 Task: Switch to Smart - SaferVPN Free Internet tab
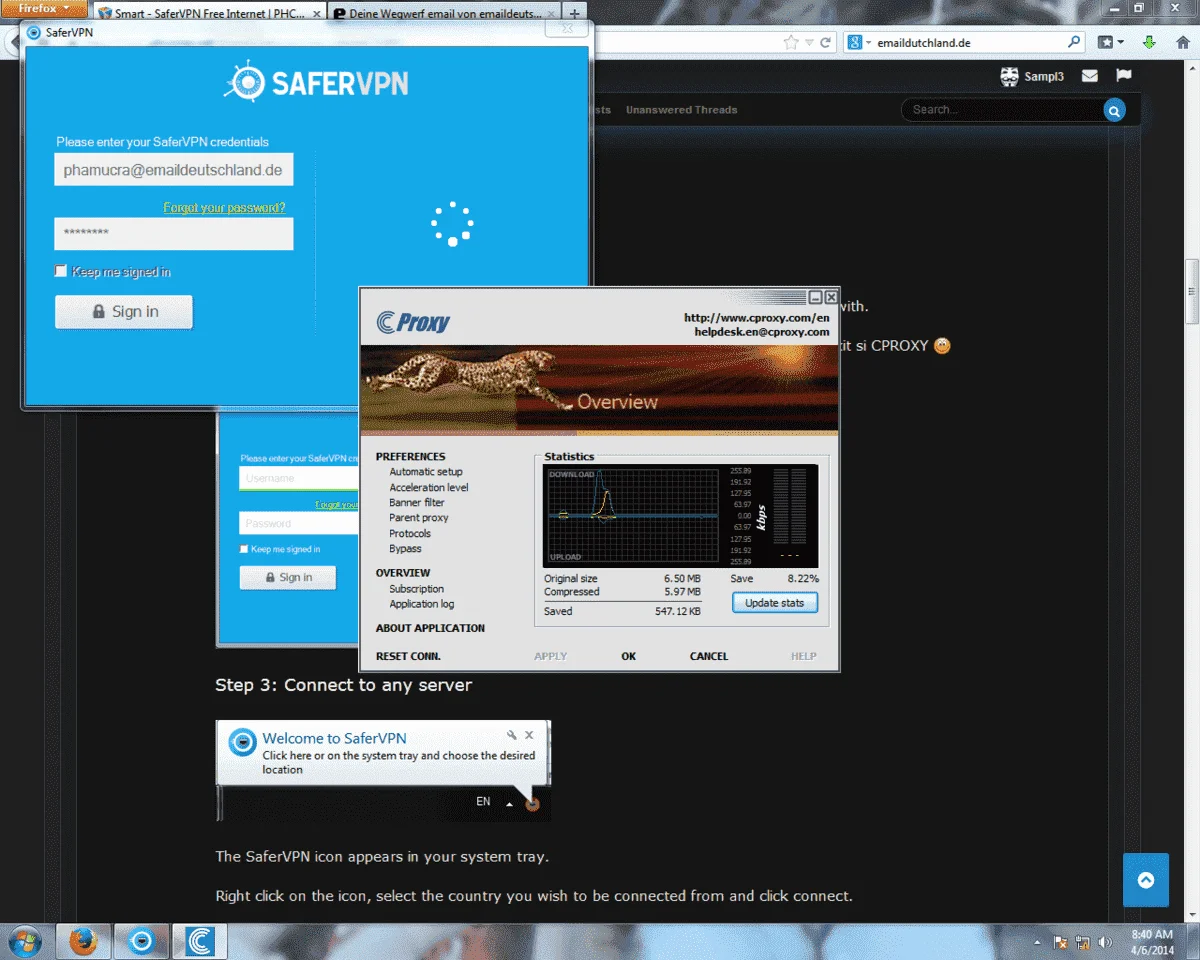pyautogui.click(x=209, y=14)
